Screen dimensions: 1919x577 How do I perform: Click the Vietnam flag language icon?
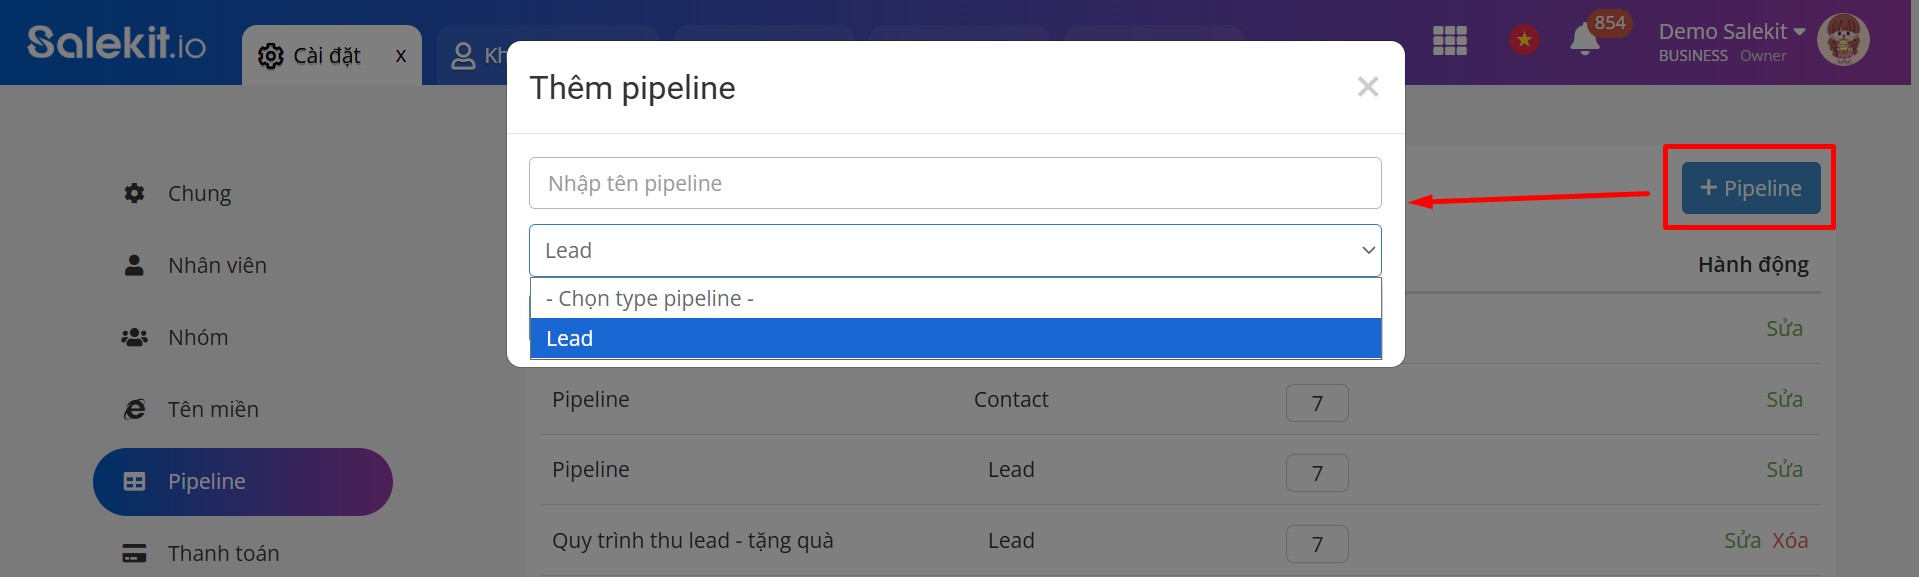tap(1524, 41)
